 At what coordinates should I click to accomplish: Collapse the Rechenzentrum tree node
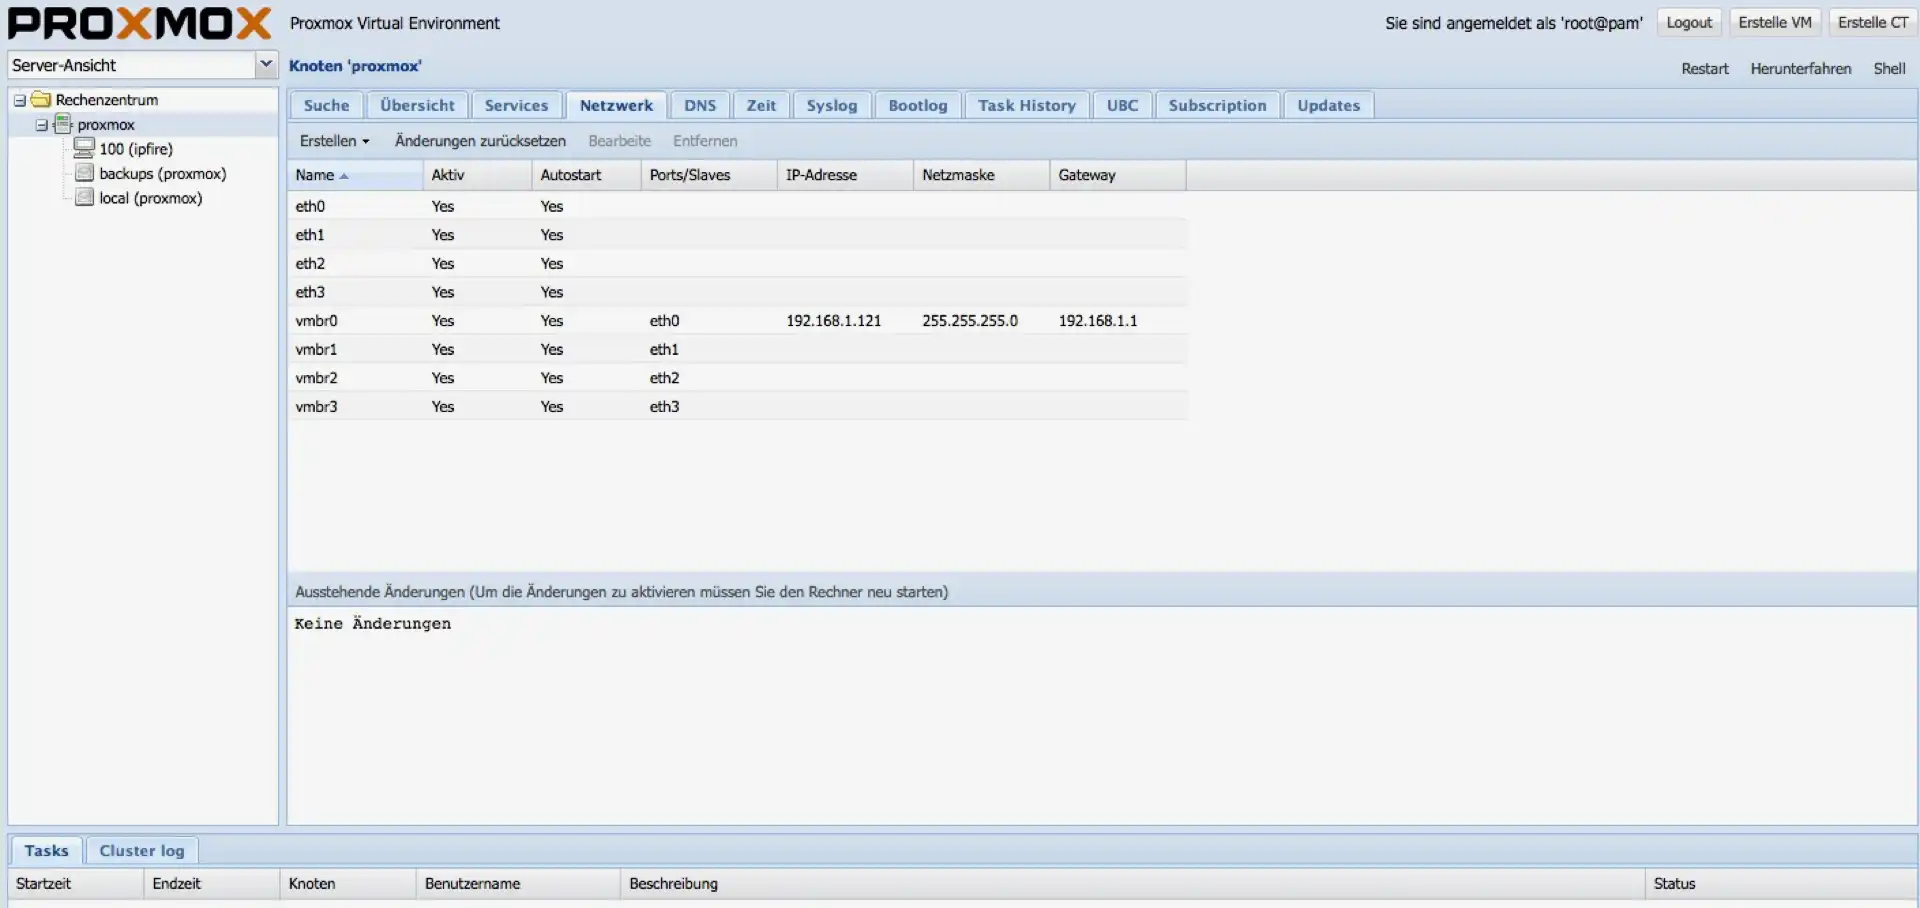[19, 100]
